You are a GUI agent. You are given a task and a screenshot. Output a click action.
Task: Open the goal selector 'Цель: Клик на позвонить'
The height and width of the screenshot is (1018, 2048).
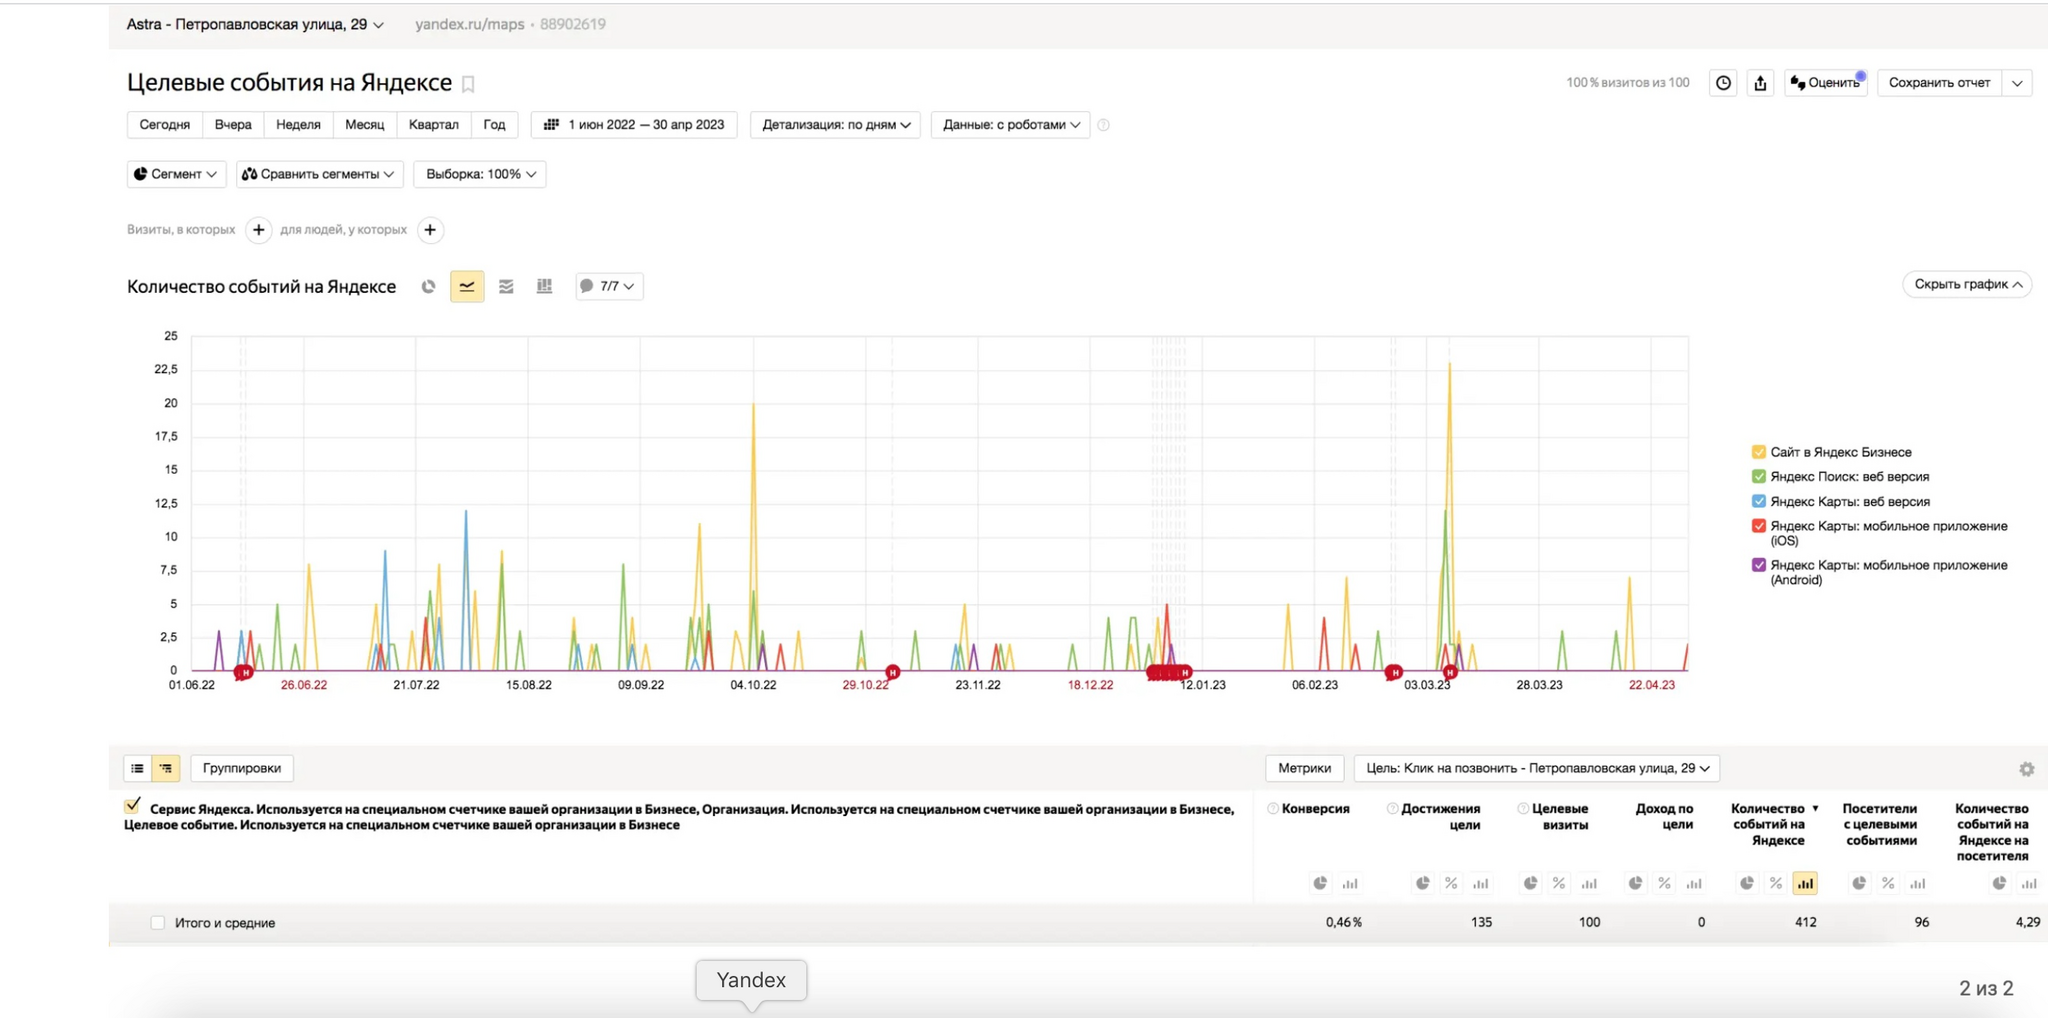[1537, 768]
